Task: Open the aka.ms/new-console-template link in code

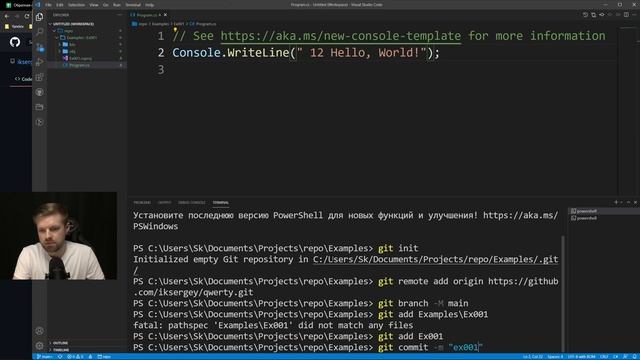Action: [x=340, y=36]
